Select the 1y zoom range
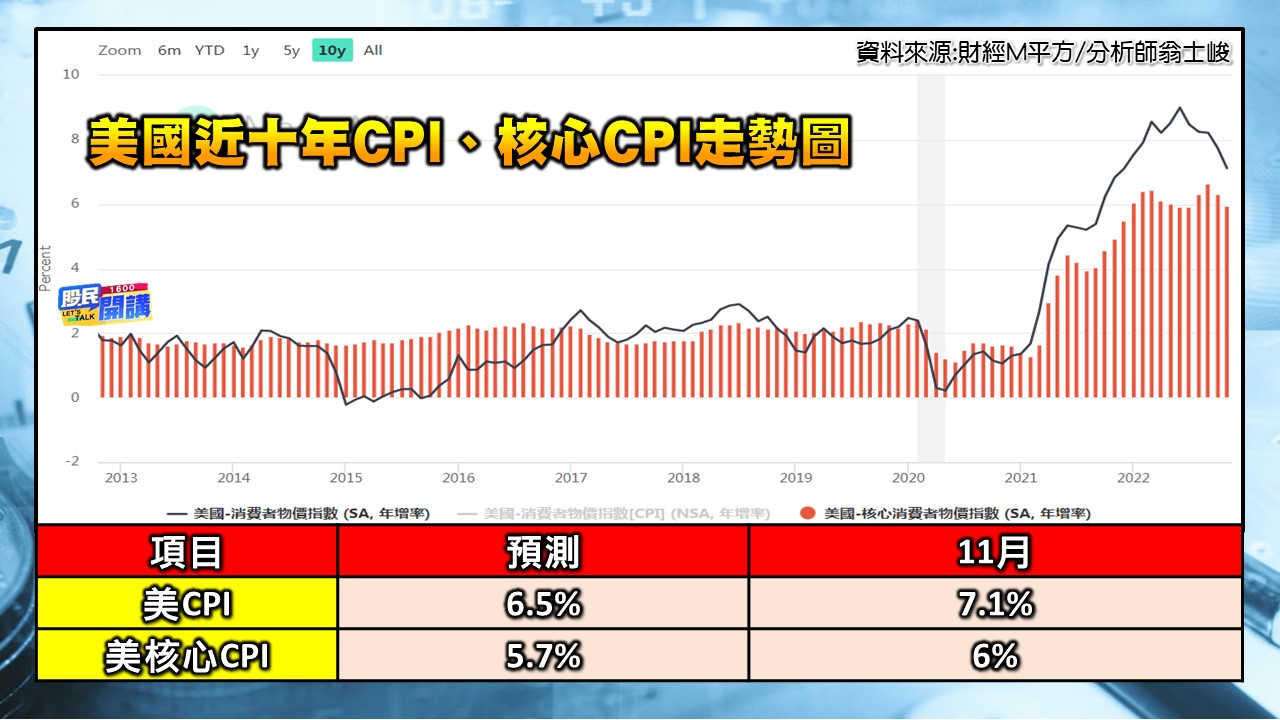 point(251,50)
